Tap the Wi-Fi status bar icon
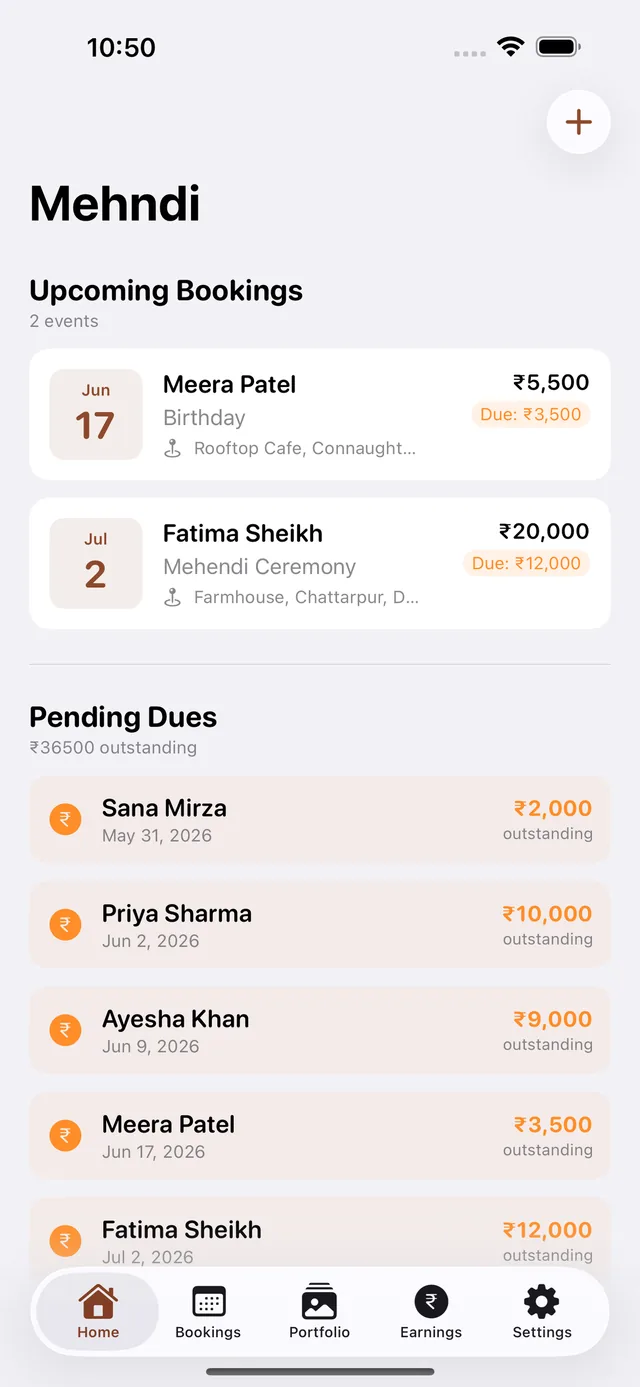 click(x=511, y=47)
